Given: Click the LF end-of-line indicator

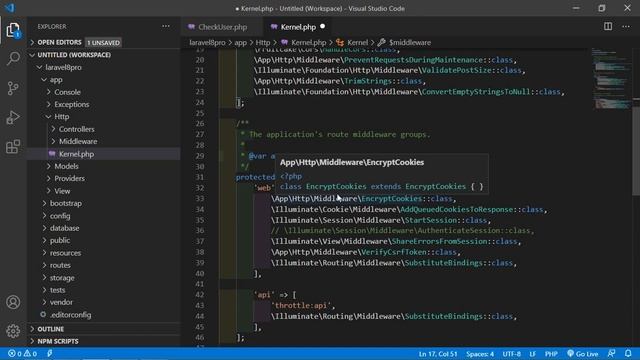Looking at the screenshot, I should (x=533, y=354).
